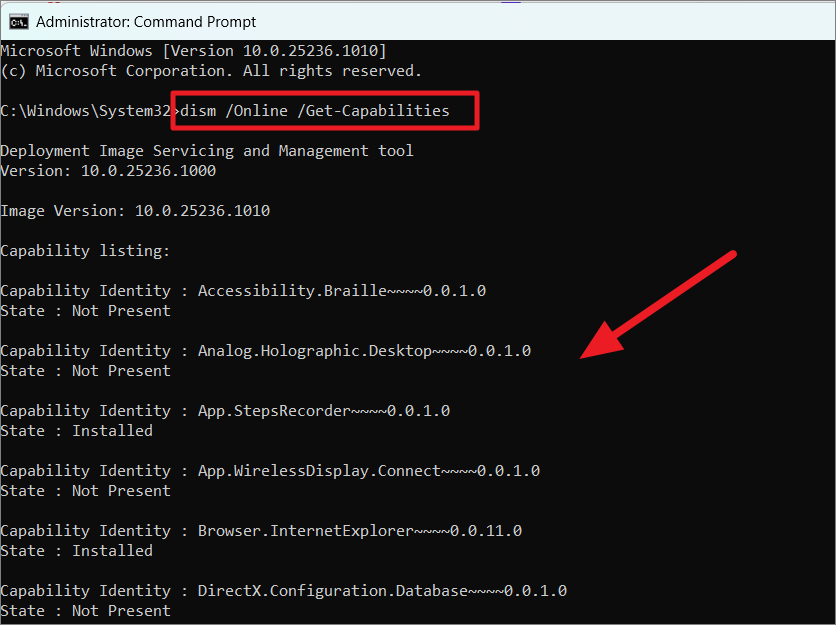This screenshot has height=625, width=836.
Task: Click the 'Administrator: Command Prompt' window title
Action: 146,21
